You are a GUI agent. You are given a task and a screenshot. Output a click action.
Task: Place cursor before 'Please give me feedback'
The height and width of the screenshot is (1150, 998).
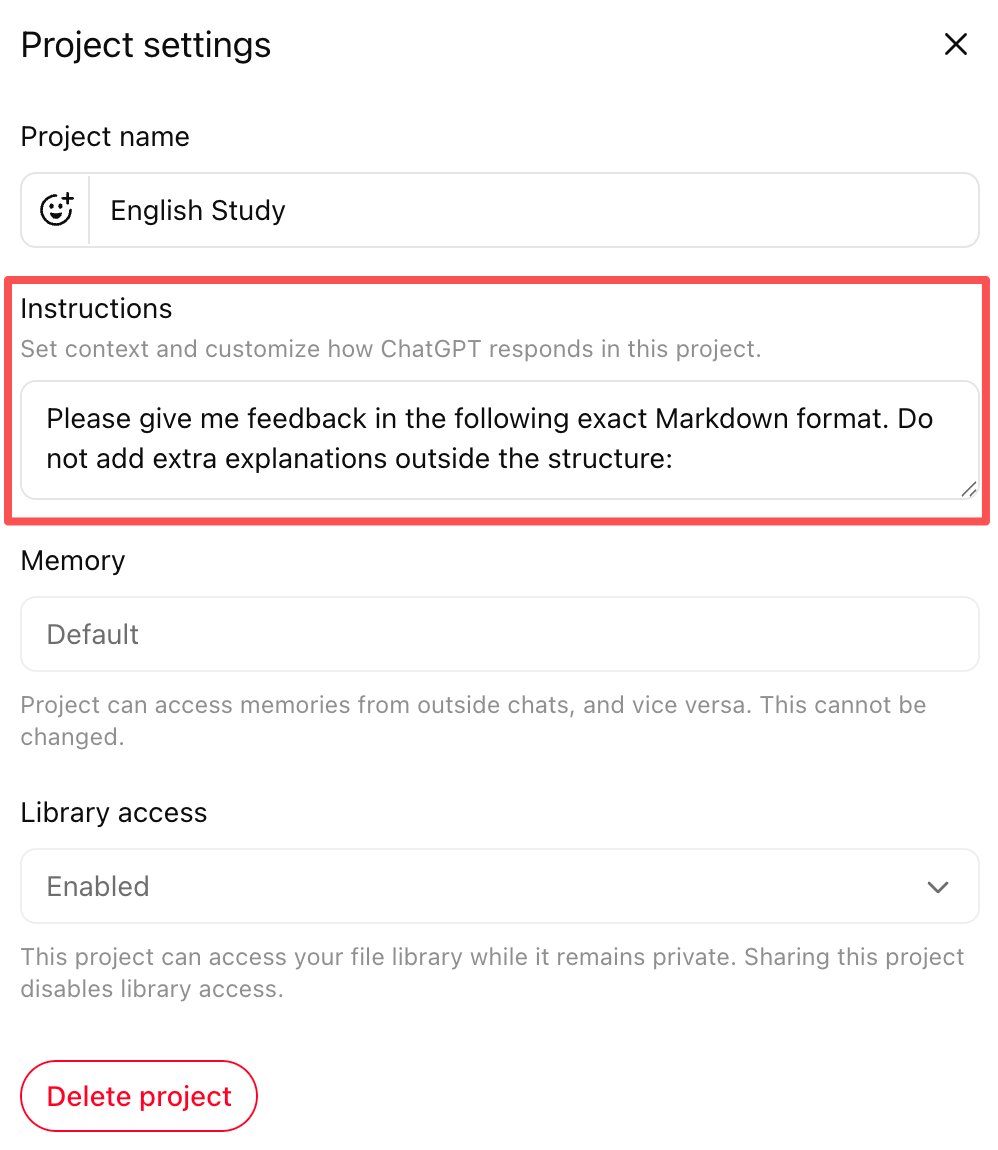tap(46, 419)
